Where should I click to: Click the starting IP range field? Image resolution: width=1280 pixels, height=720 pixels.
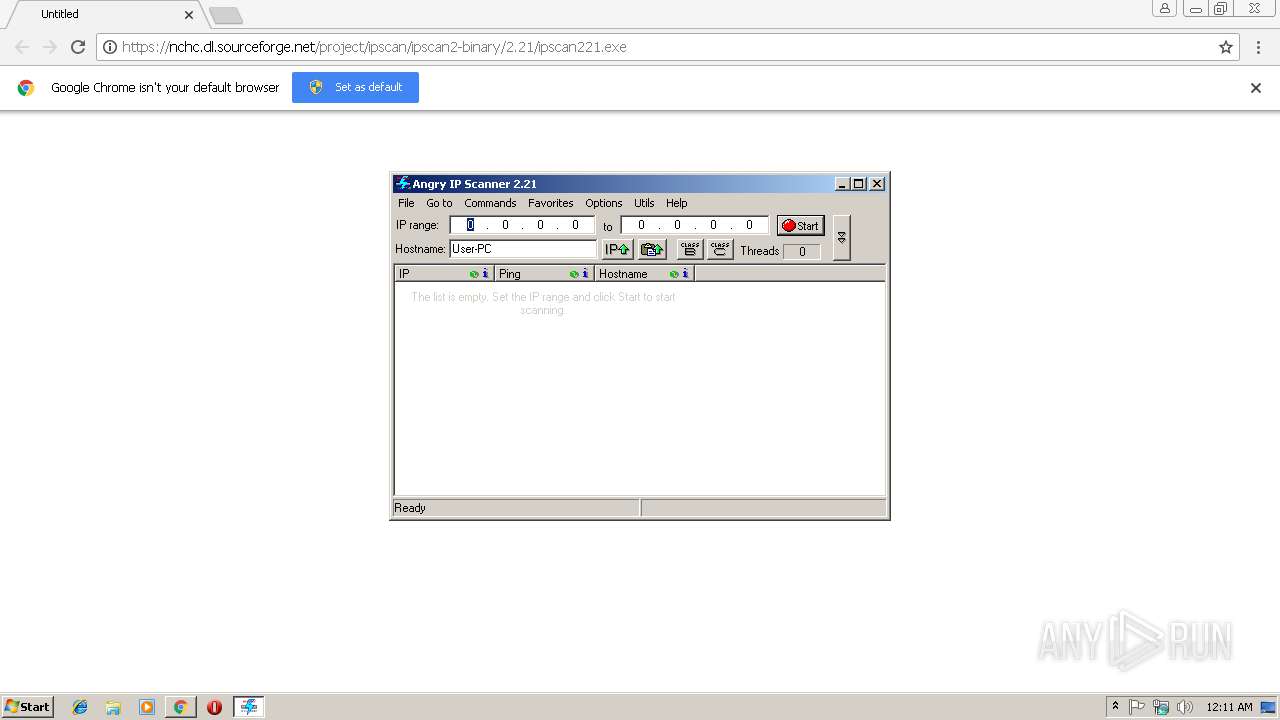tap(522, 225)
